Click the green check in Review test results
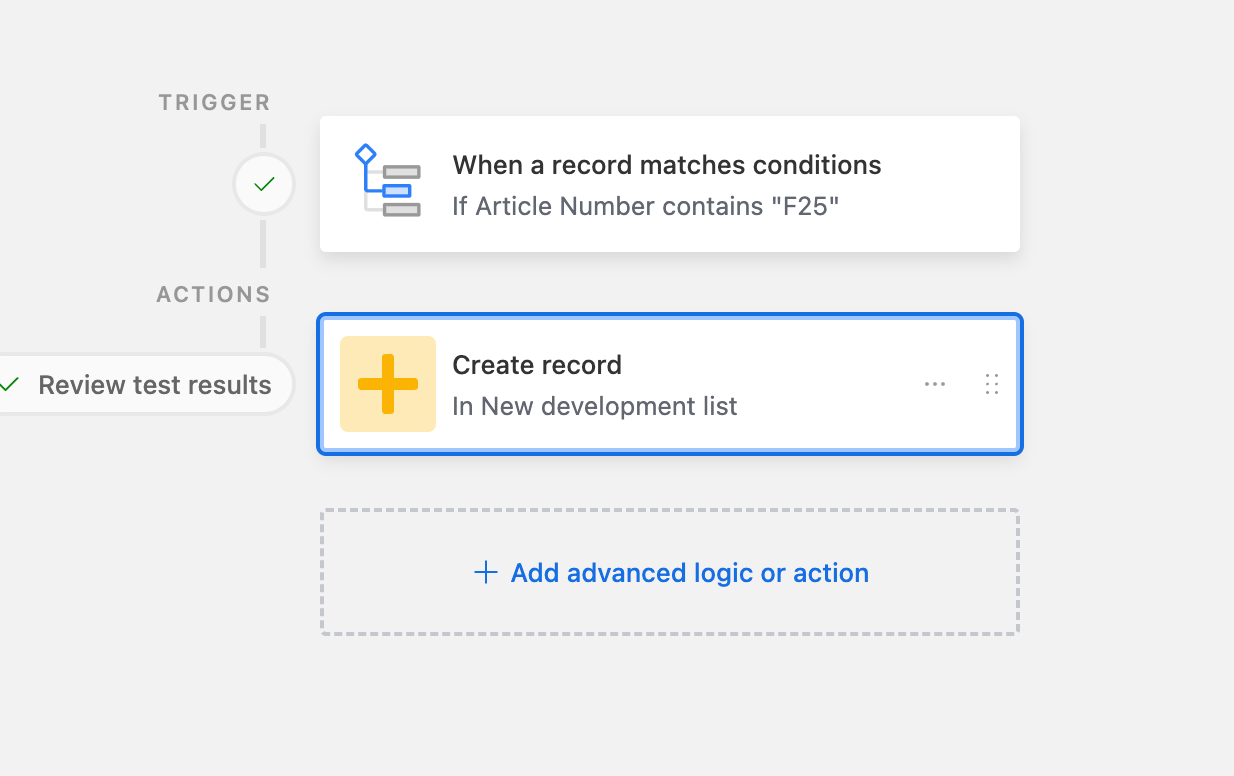The width and height of the screenshot is (1234, 776). click(10, 385)
